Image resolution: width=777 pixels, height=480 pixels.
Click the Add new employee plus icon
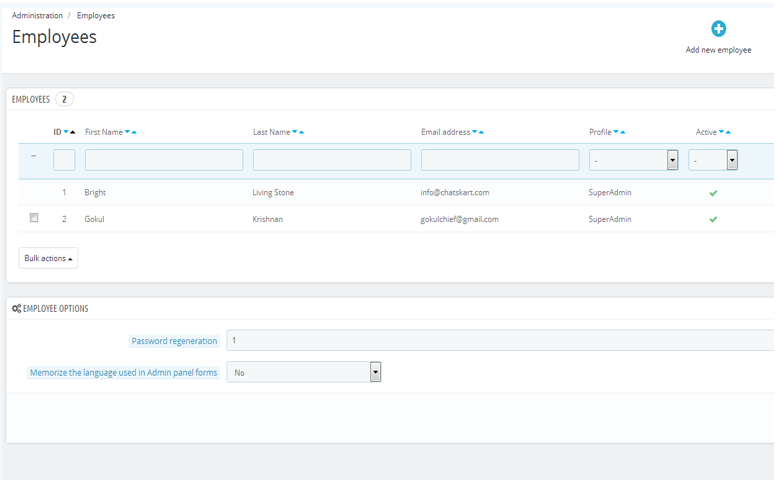click(718, 29)
